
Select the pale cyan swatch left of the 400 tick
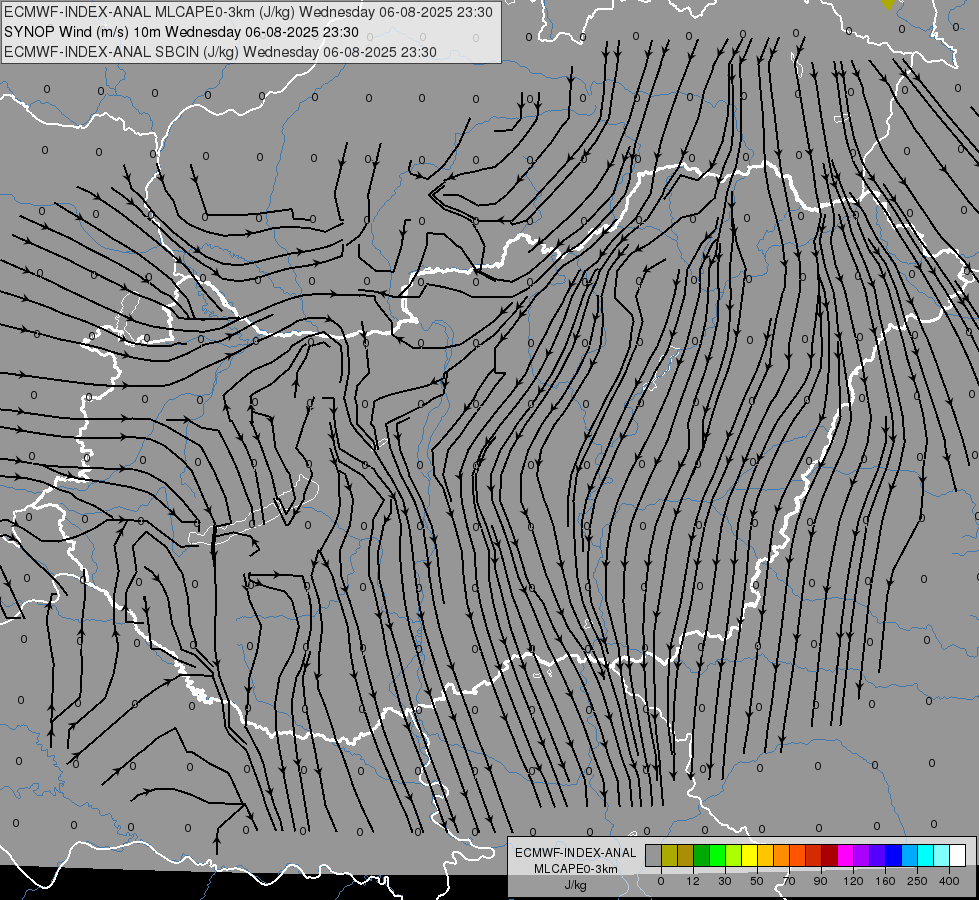pos(942,855)
